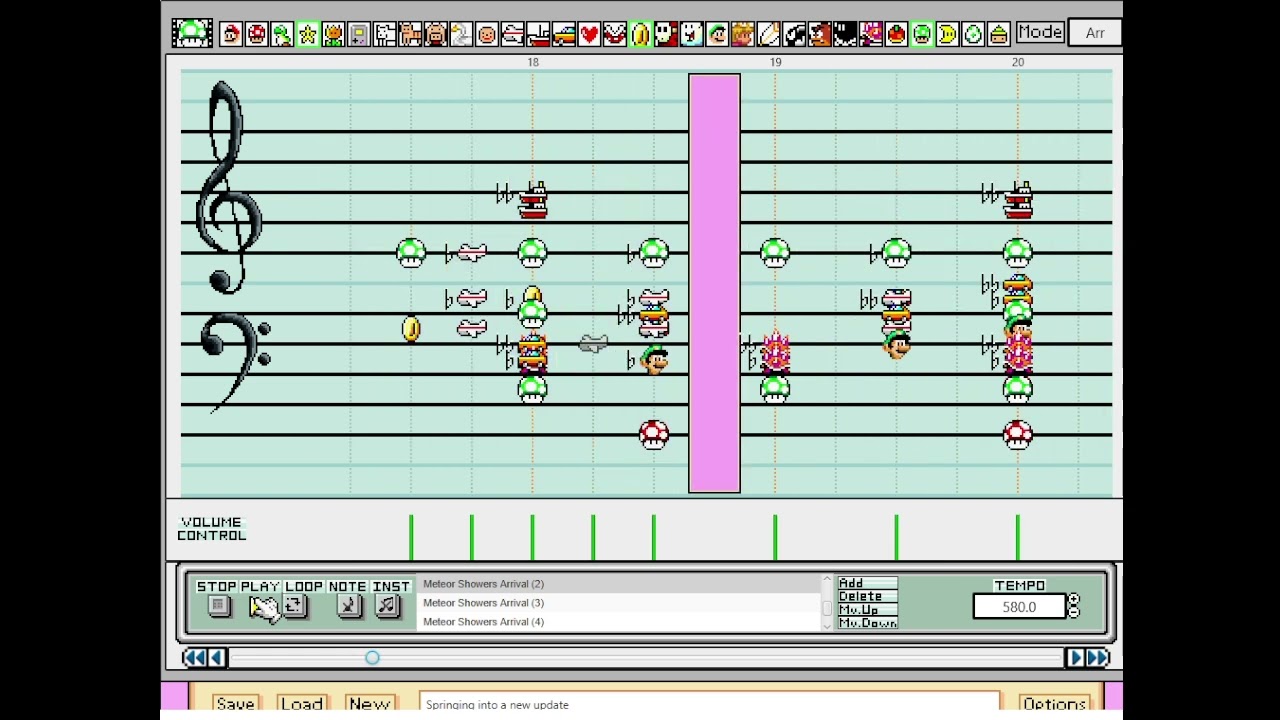The image size is (1280, 720).
Task: Click the song position slider thumb
Action: (x=372, y=657)
